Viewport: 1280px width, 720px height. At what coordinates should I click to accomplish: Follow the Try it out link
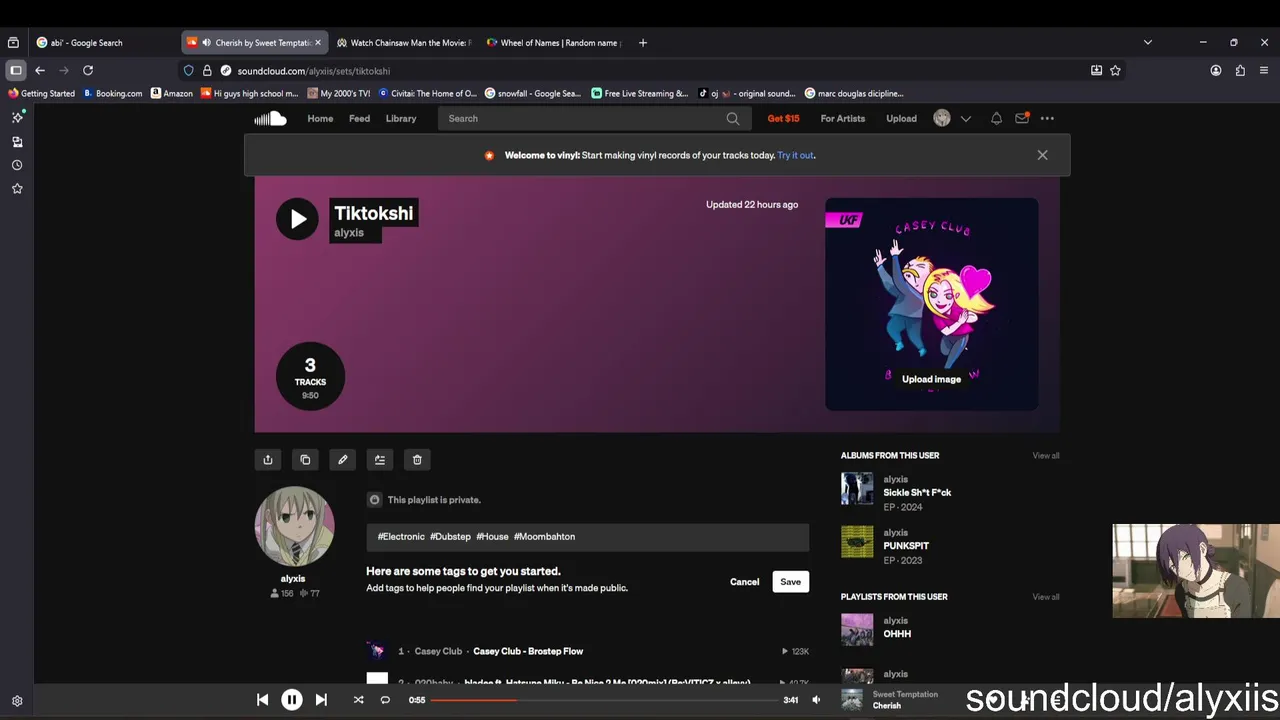pyautogui.click(x=795, y=155)
